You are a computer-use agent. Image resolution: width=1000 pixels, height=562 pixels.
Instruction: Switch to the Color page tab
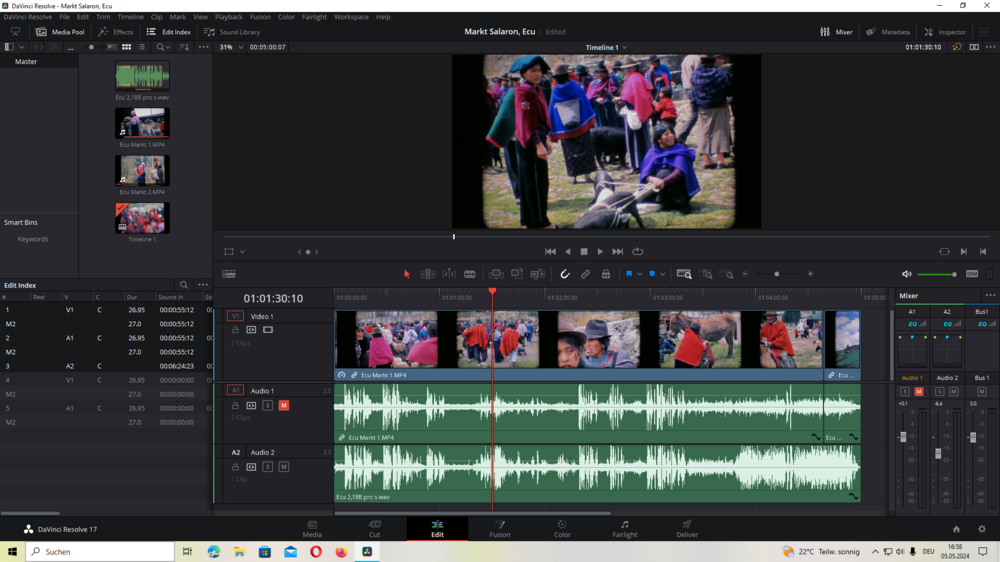[x=562, y=529]
